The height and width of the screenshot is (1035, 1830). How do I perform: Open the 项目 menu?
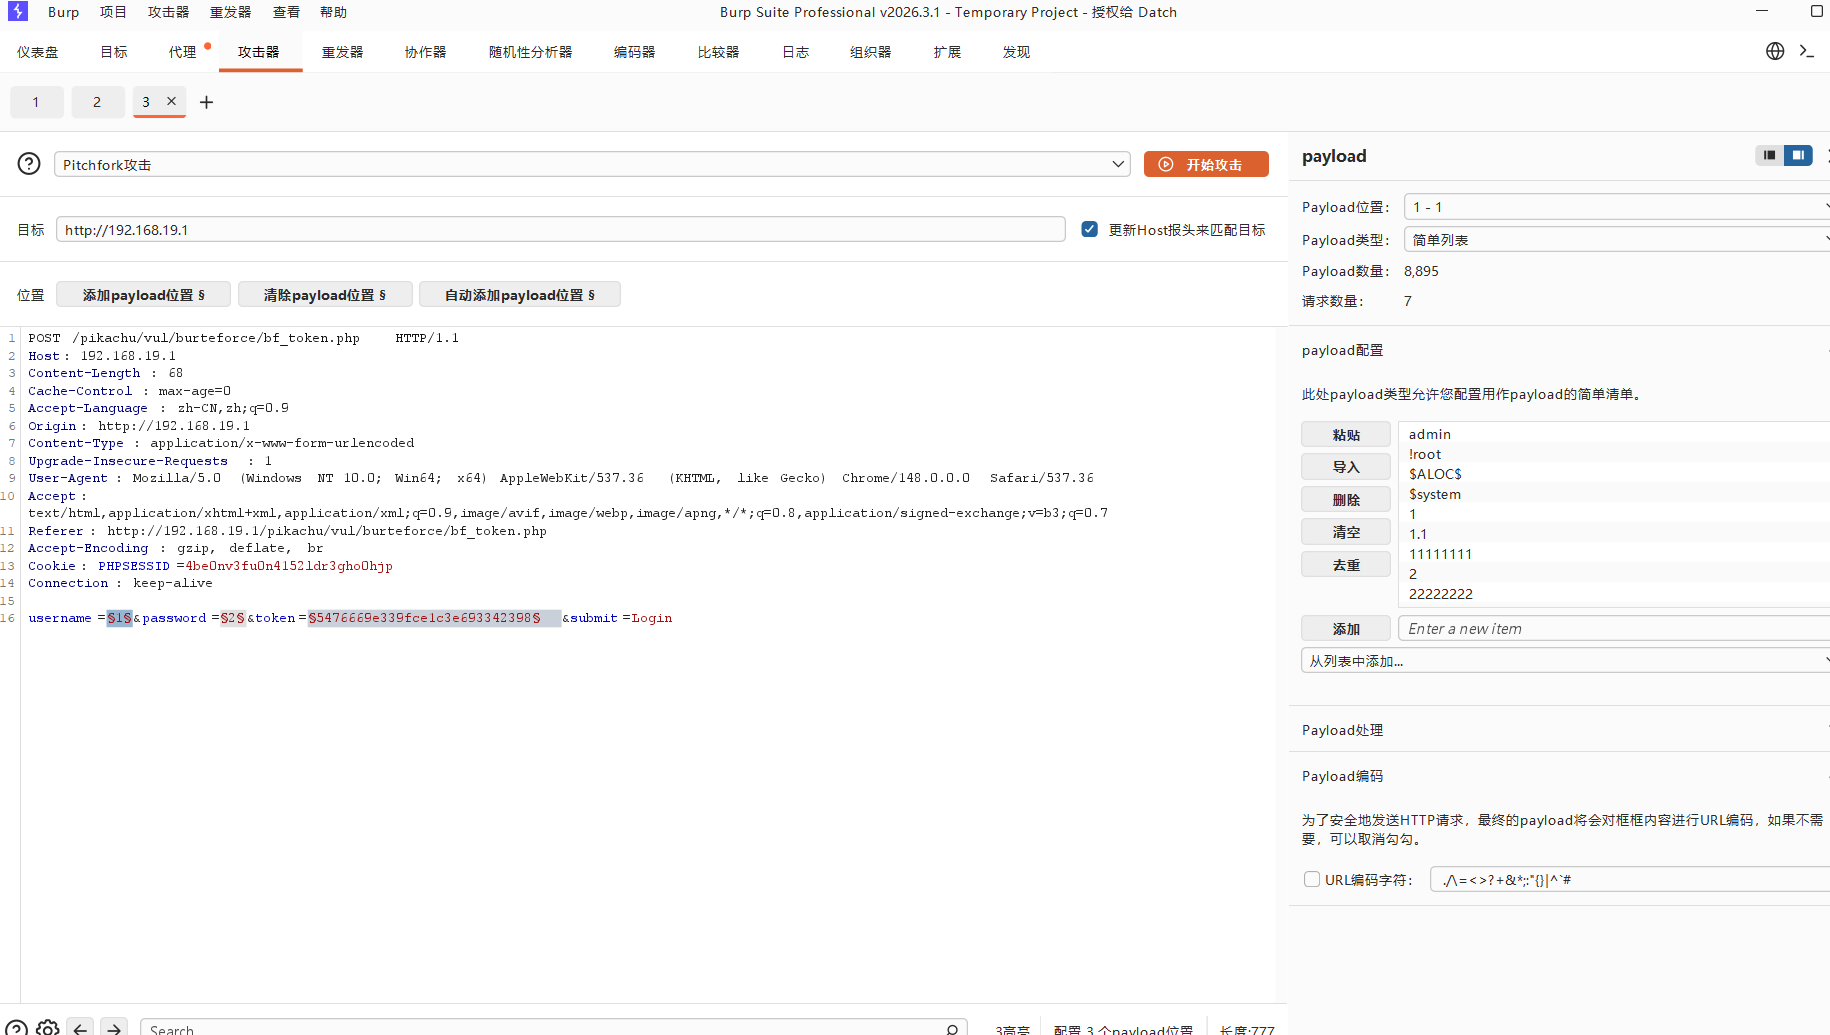click(113, 12)
